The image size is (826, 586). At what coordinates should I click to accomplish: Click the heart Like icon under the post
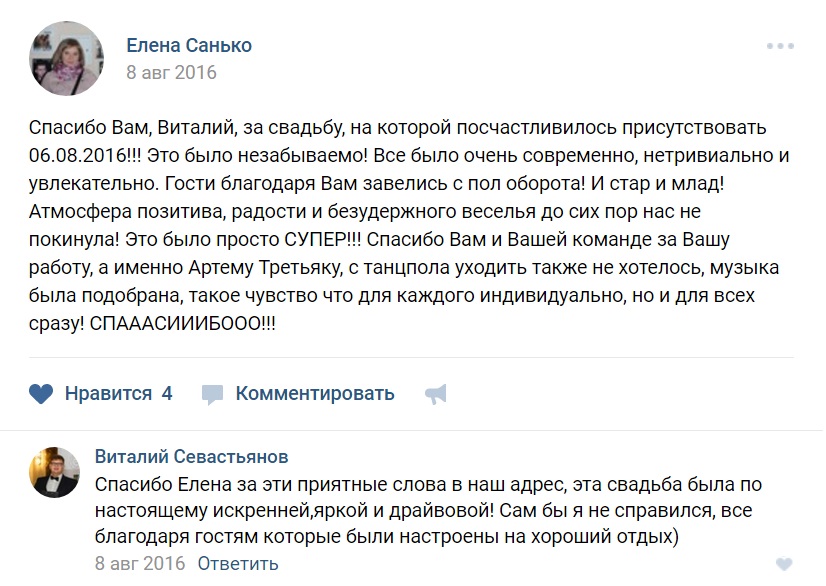(41, 394)
